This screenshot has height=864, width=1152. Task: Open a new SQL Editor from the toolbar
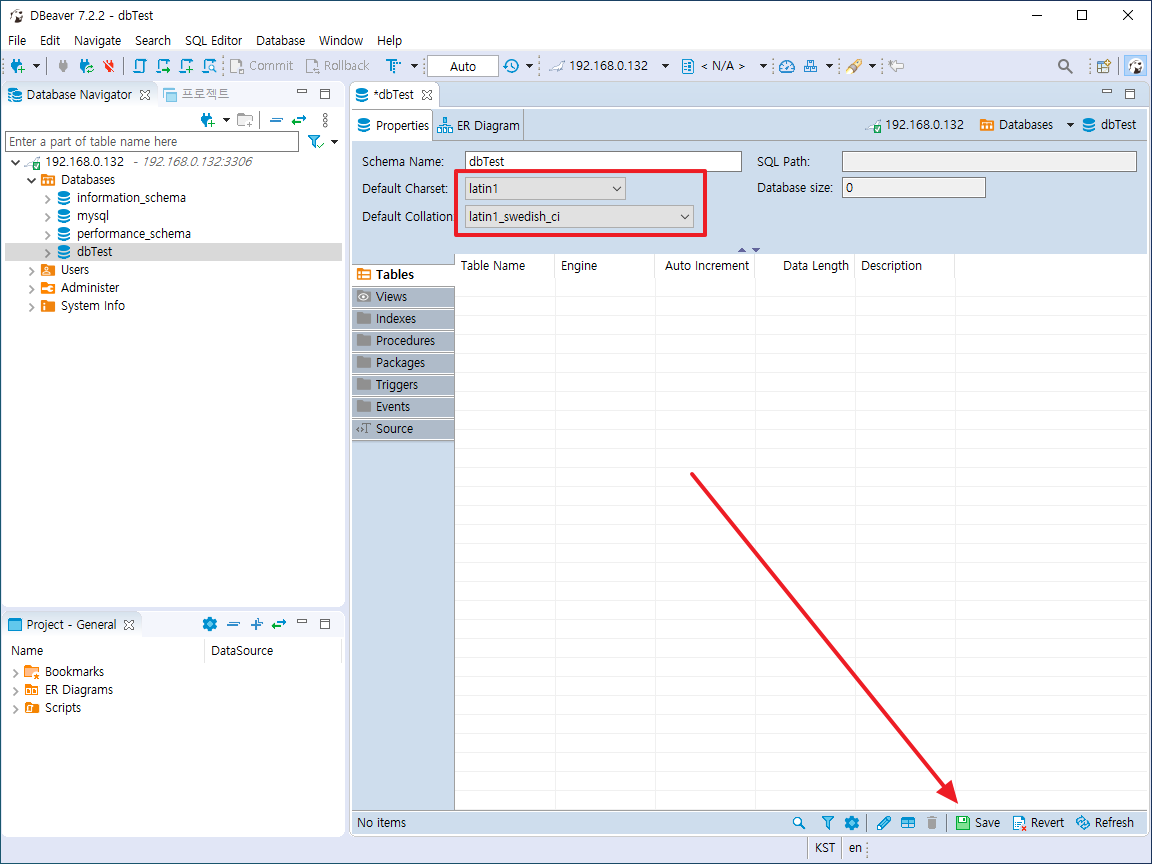[x=140, y=66]
